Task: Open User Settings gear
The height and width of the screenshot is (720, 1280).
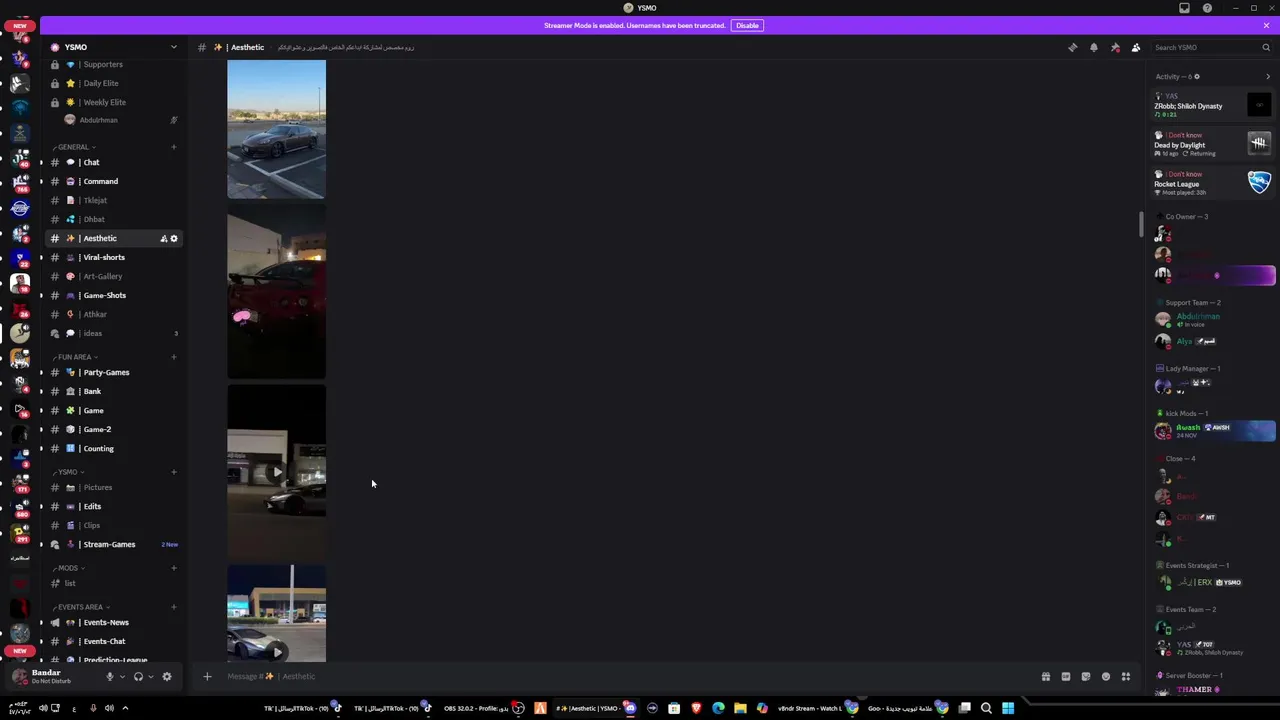Action: coord(167,676)
